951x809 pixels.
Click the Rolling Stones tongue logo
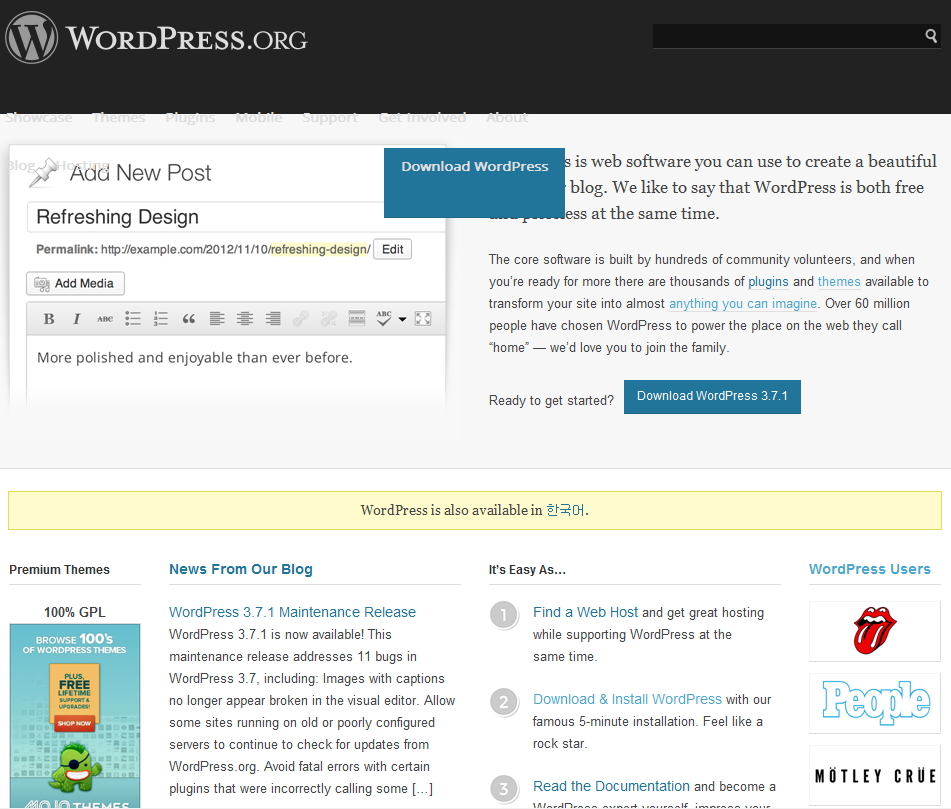point(875,631)
